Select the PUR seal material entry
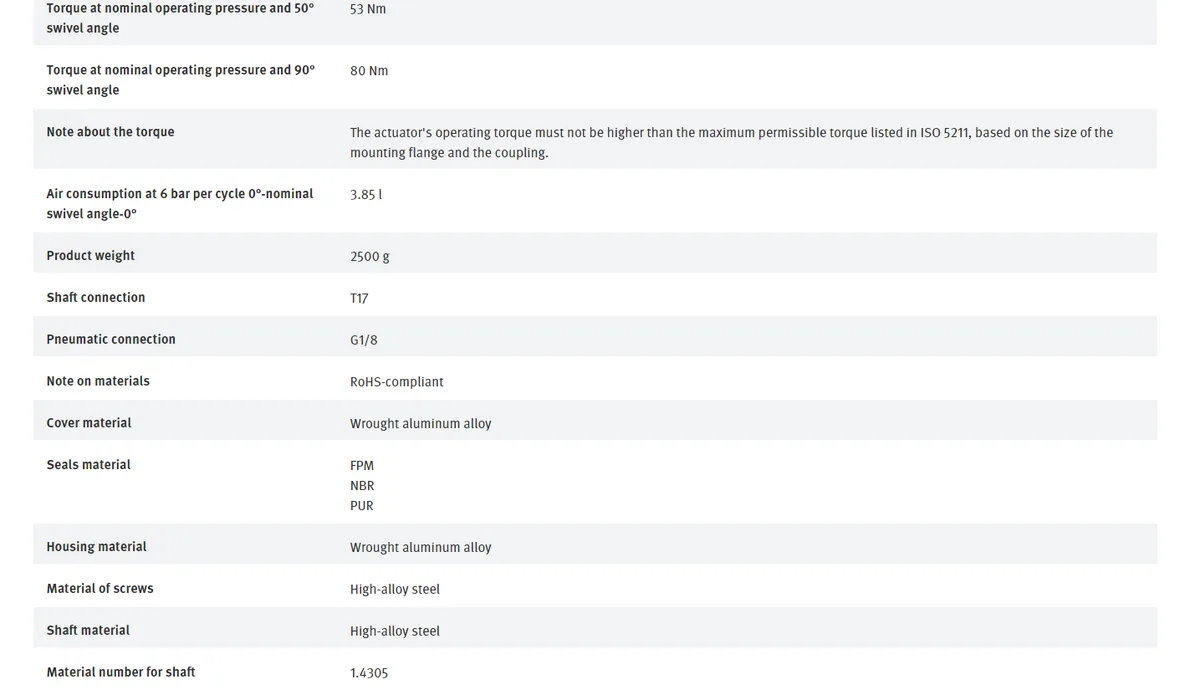The width and height of the screenshot is (1200, 700). 362,505
